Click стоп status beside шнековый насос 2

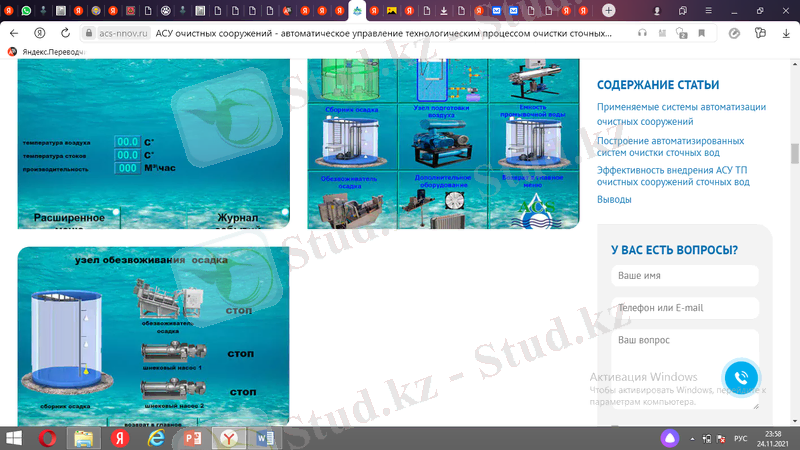click(243, 392)
